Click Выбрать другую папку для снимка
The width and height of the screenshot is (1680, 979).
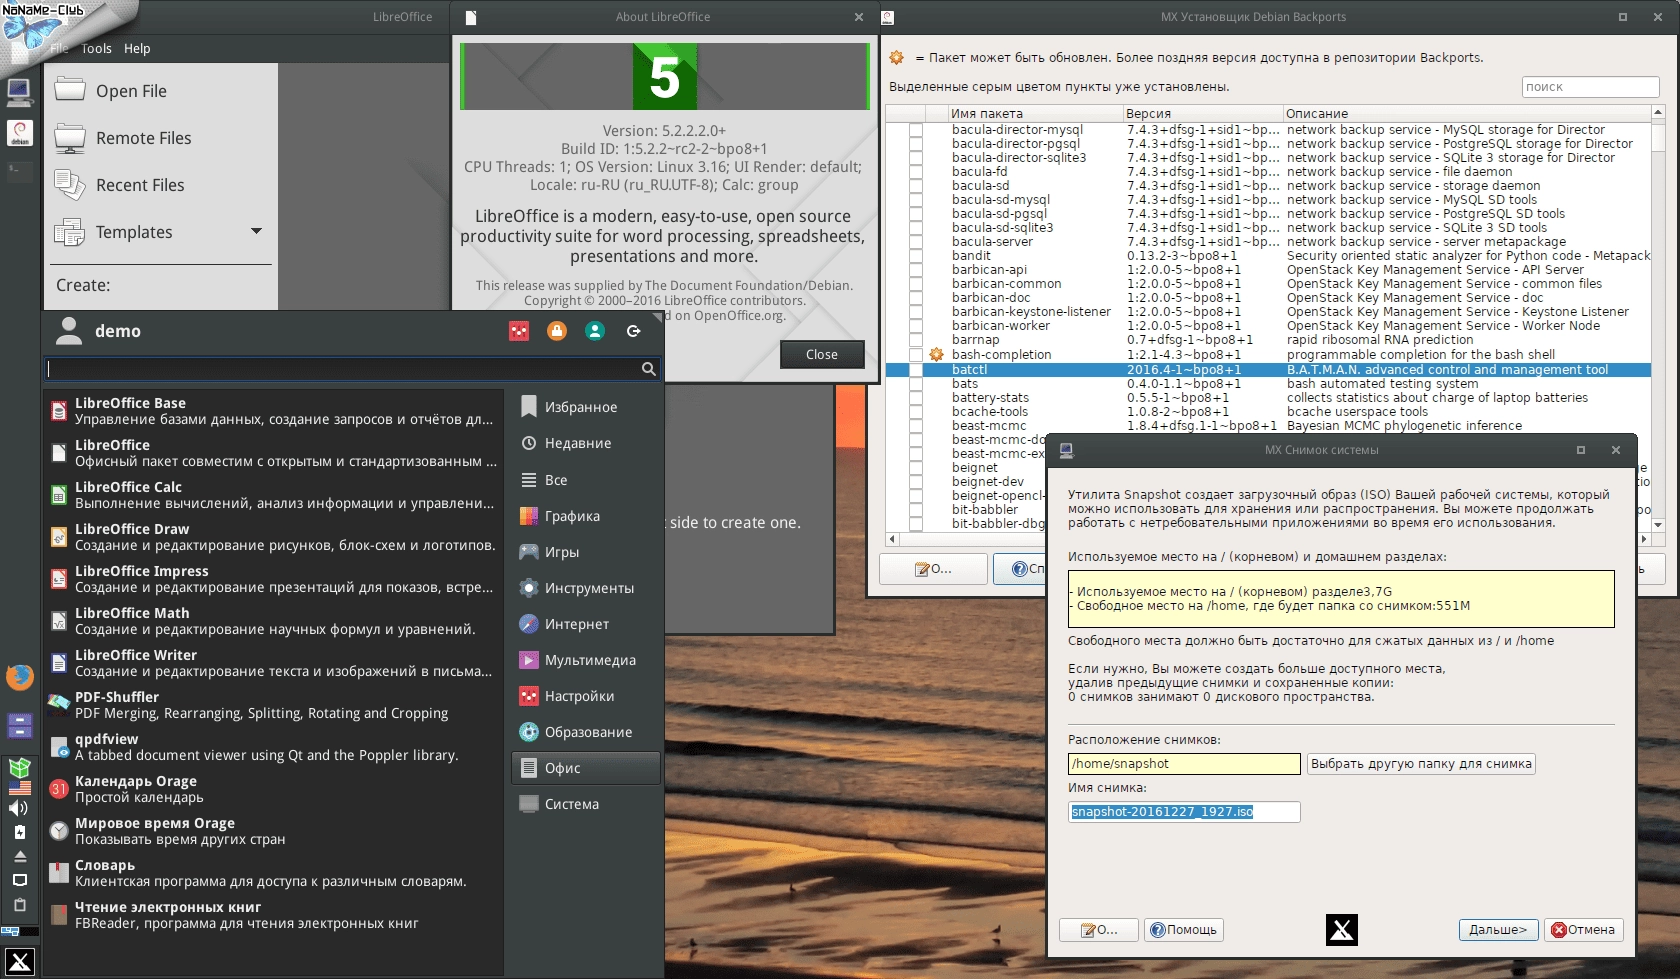click(1421, 764)
